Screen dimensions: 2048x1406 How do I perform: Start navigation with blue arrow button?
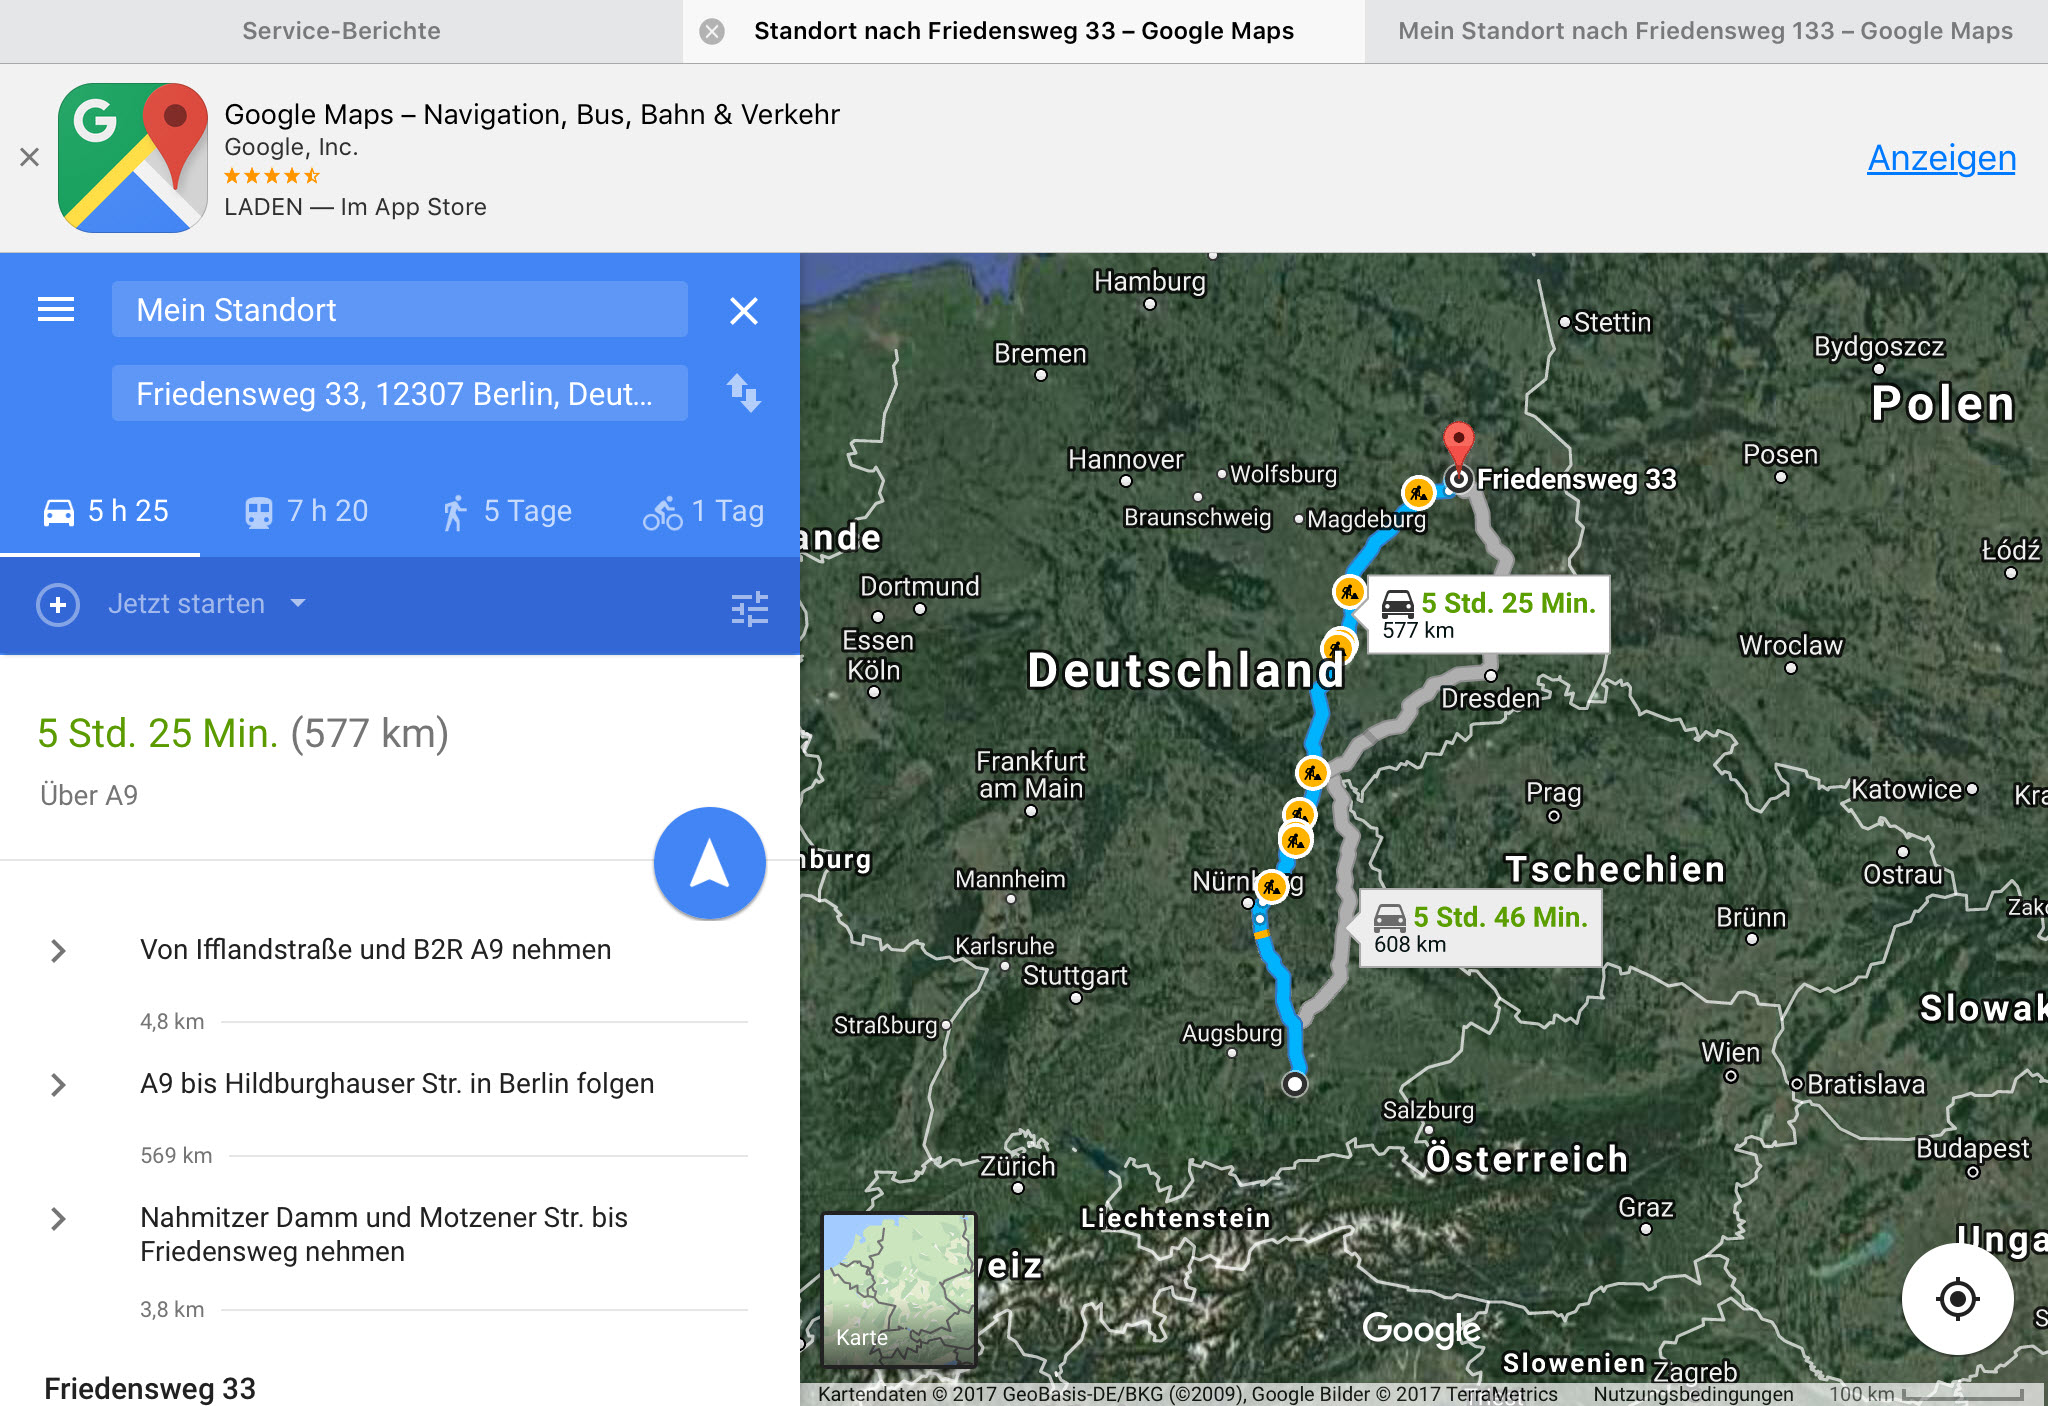click(x=709, y=863)
